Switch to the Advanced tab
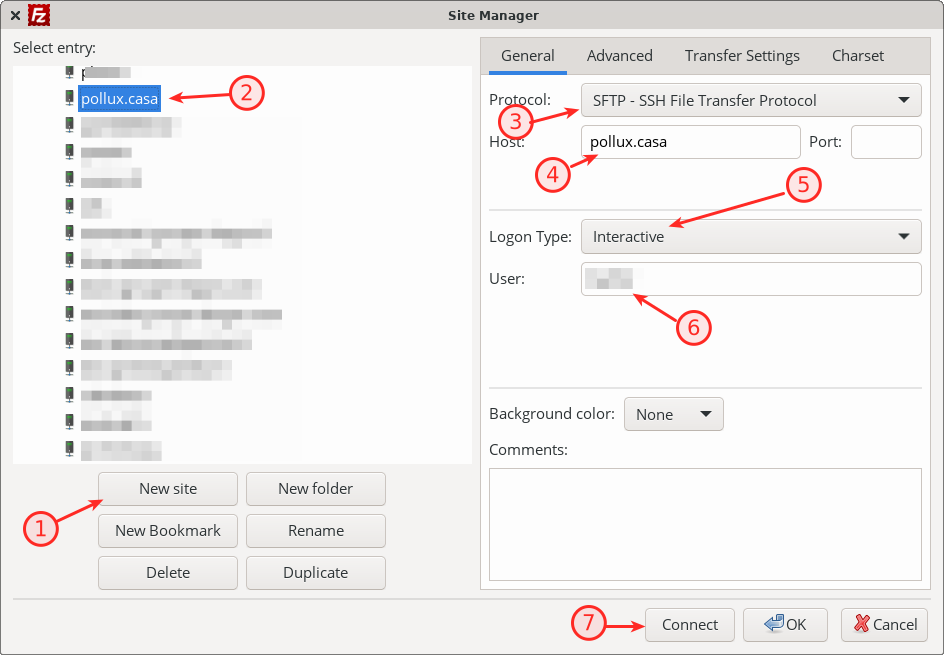Screen dimensions: 944x655 click(x=619, y=56)
